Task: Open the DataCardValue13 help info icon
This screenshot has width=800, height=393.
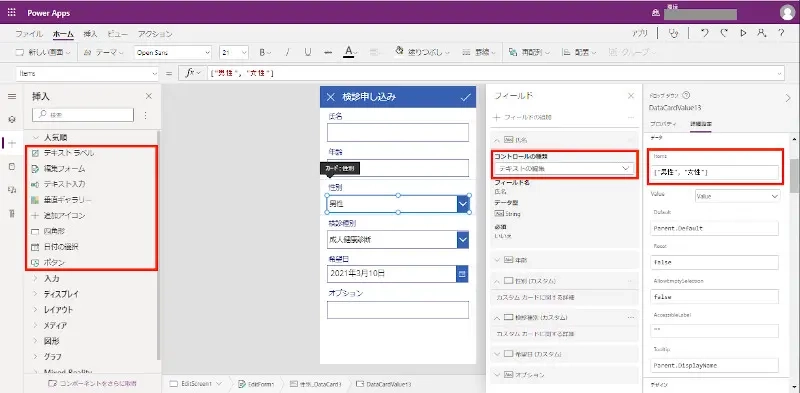Action: pyautogui.click(x=686, y=95)
